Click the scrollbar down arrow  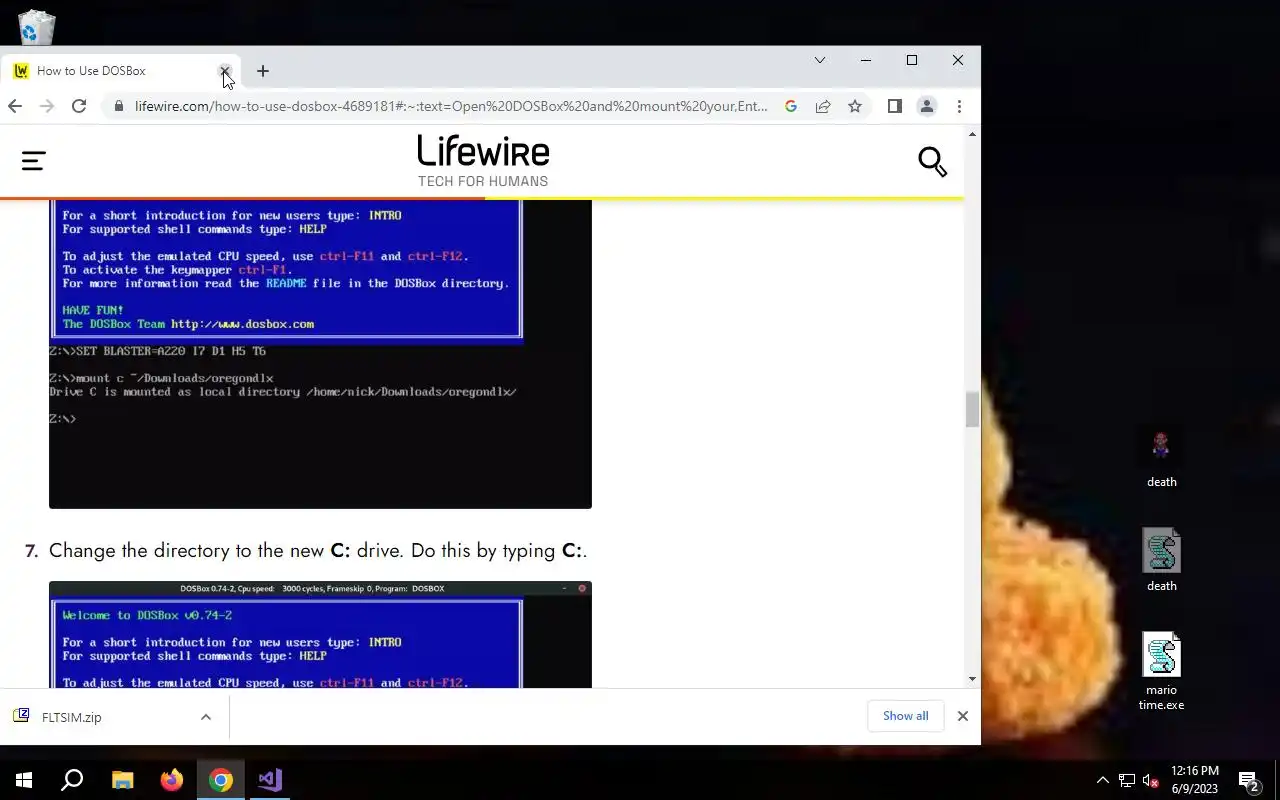point(972,679)
